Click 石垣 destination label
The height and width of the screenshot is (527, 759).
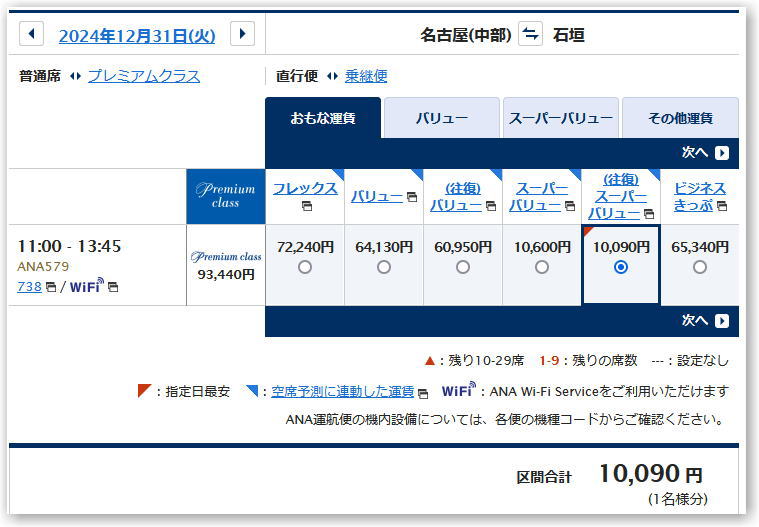(569, 35)
